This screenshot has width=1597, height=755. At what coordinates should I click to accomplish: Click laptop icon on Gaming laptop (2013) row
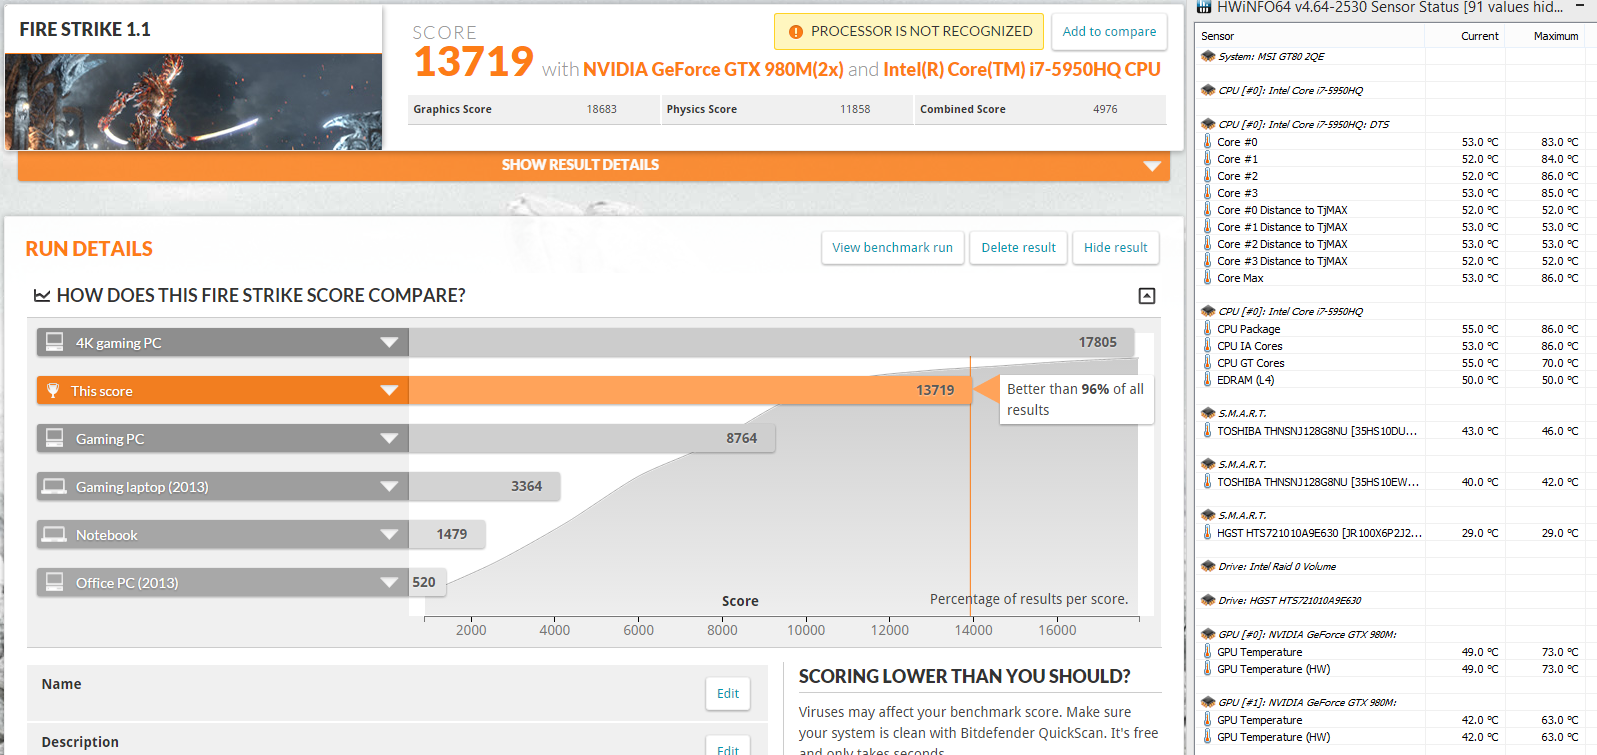54,486
